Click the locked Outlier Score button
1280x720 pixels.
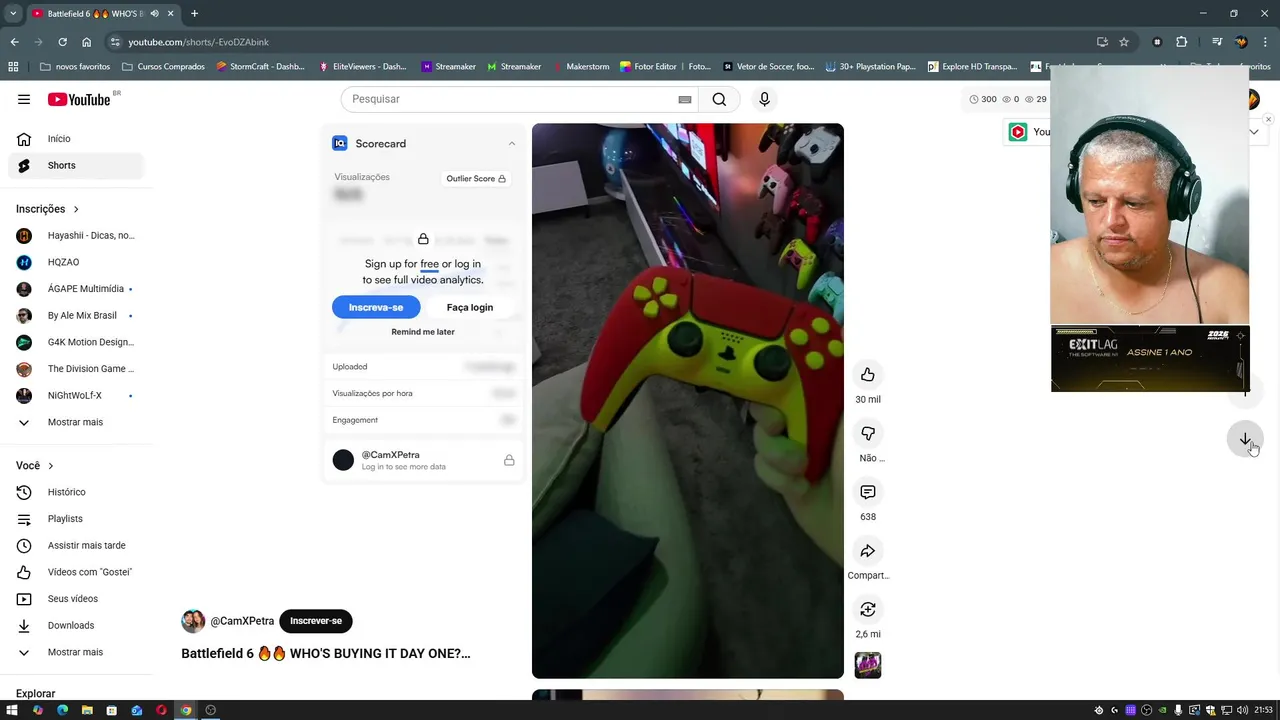[x=476, y=179]
